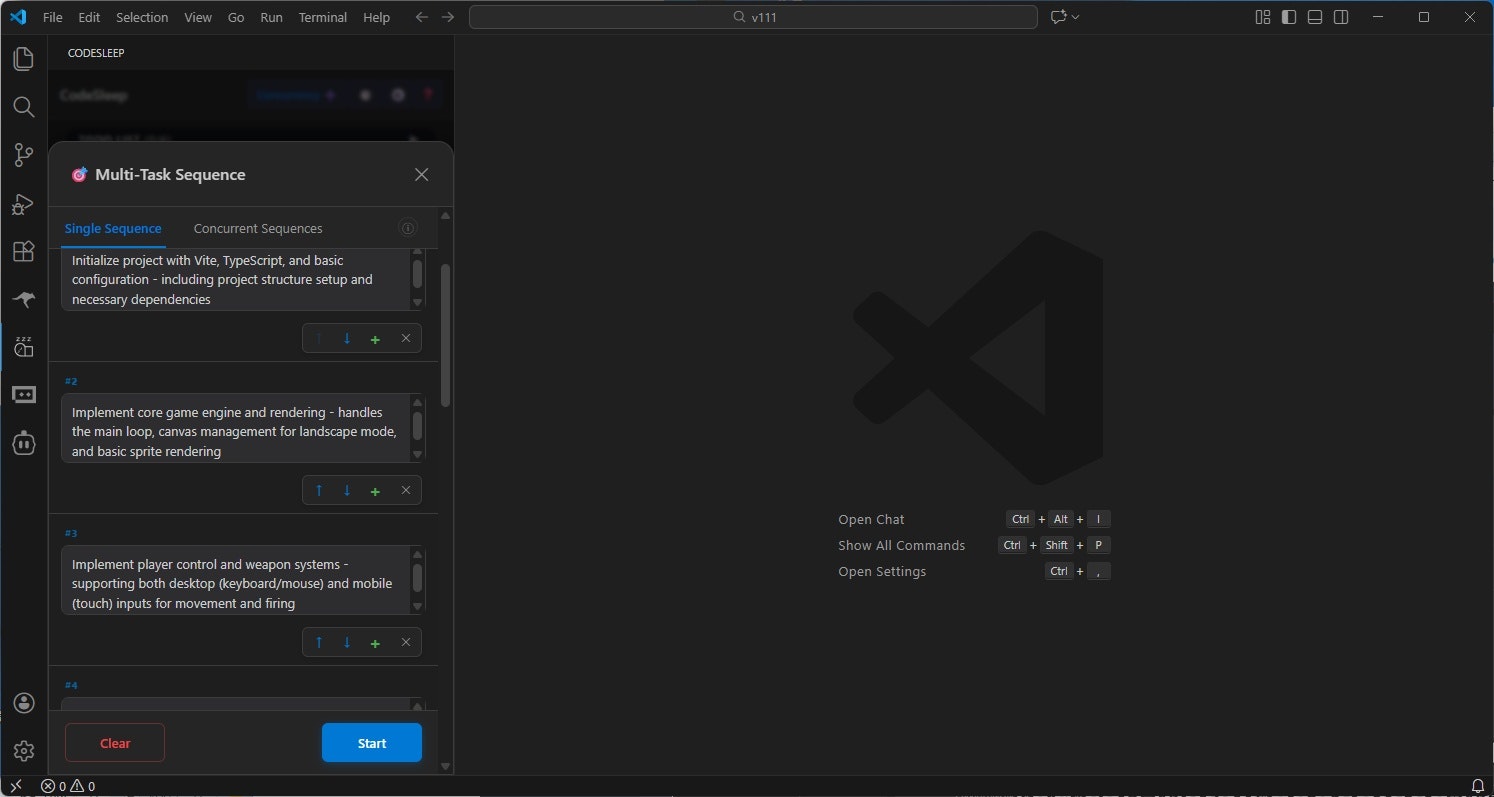Click the notifications bell in the status bar

click(x=1479, y=786)
